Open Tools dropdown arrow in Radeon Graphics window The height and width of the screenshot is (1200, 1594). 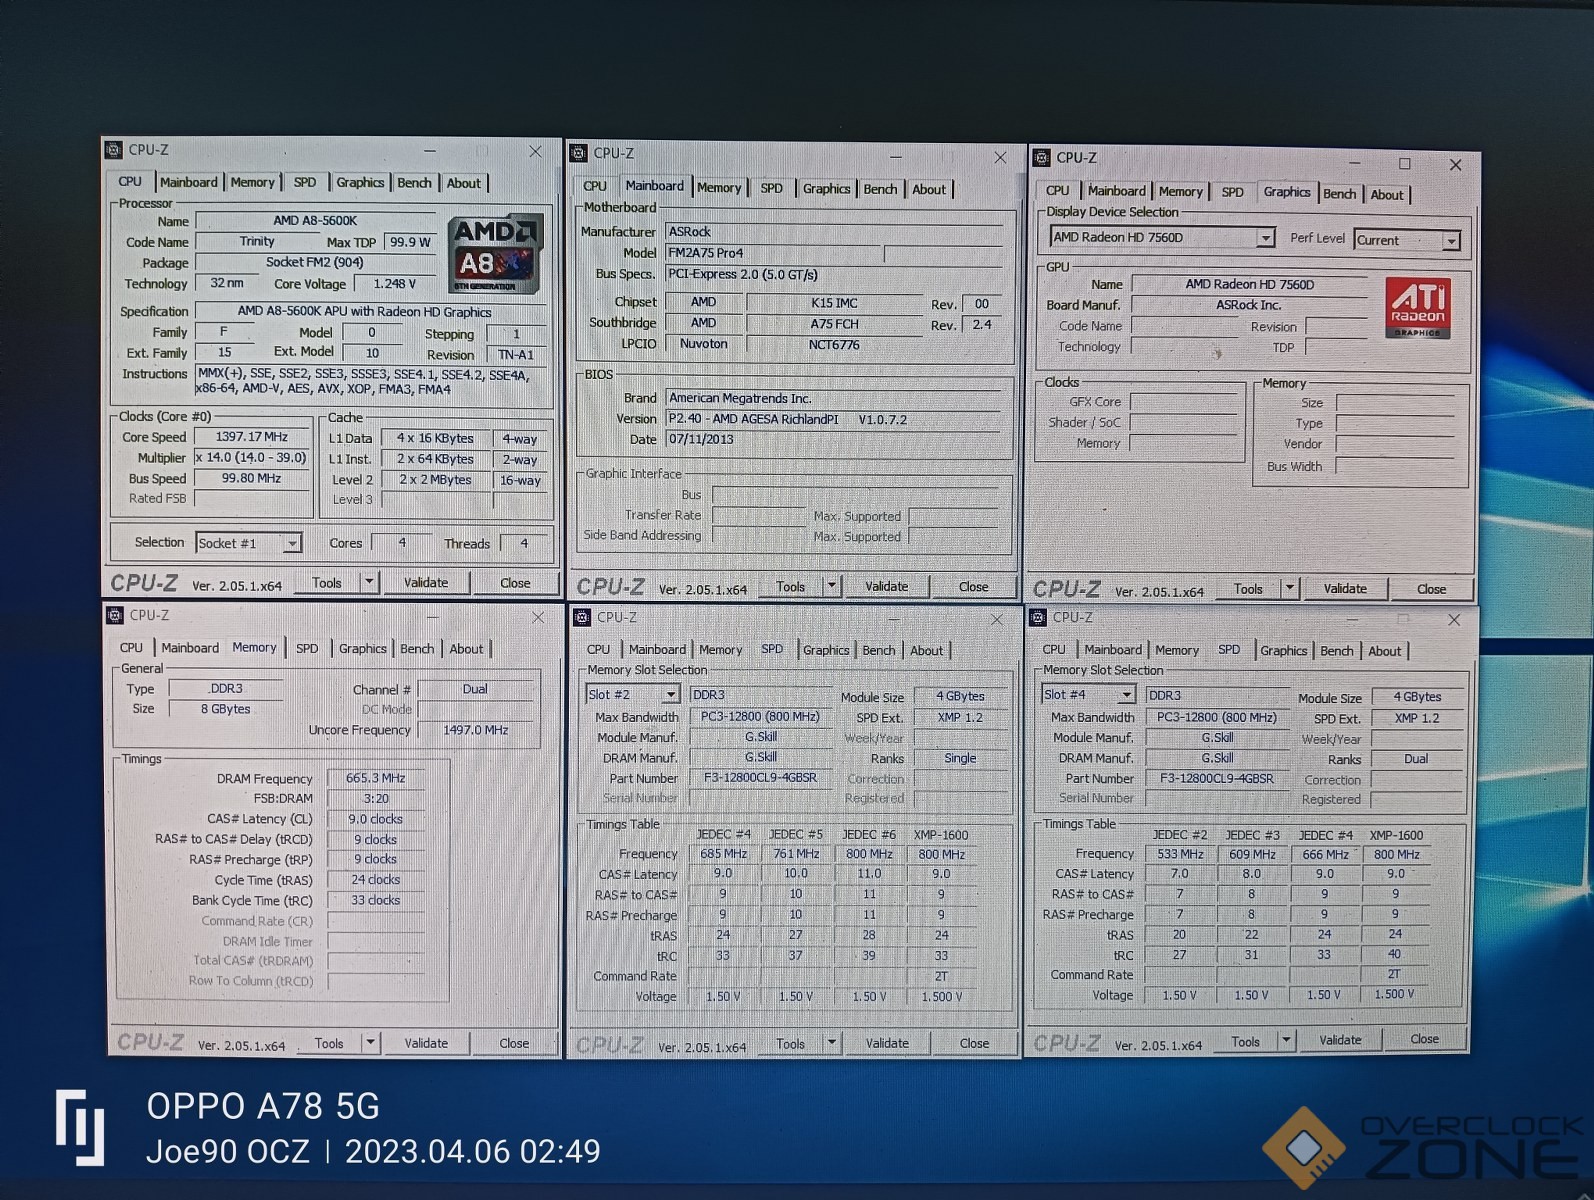(1290, 588)
